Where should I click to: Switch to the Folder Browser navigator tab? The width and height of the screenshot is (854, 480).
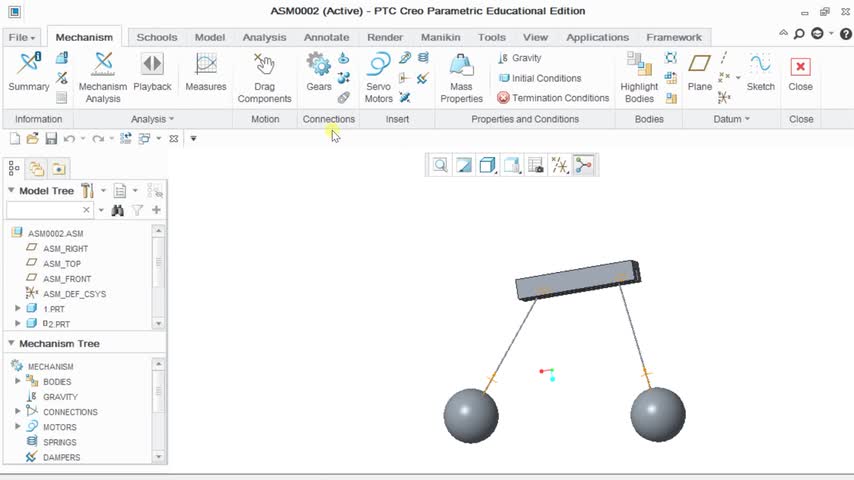tap(36, 169)
